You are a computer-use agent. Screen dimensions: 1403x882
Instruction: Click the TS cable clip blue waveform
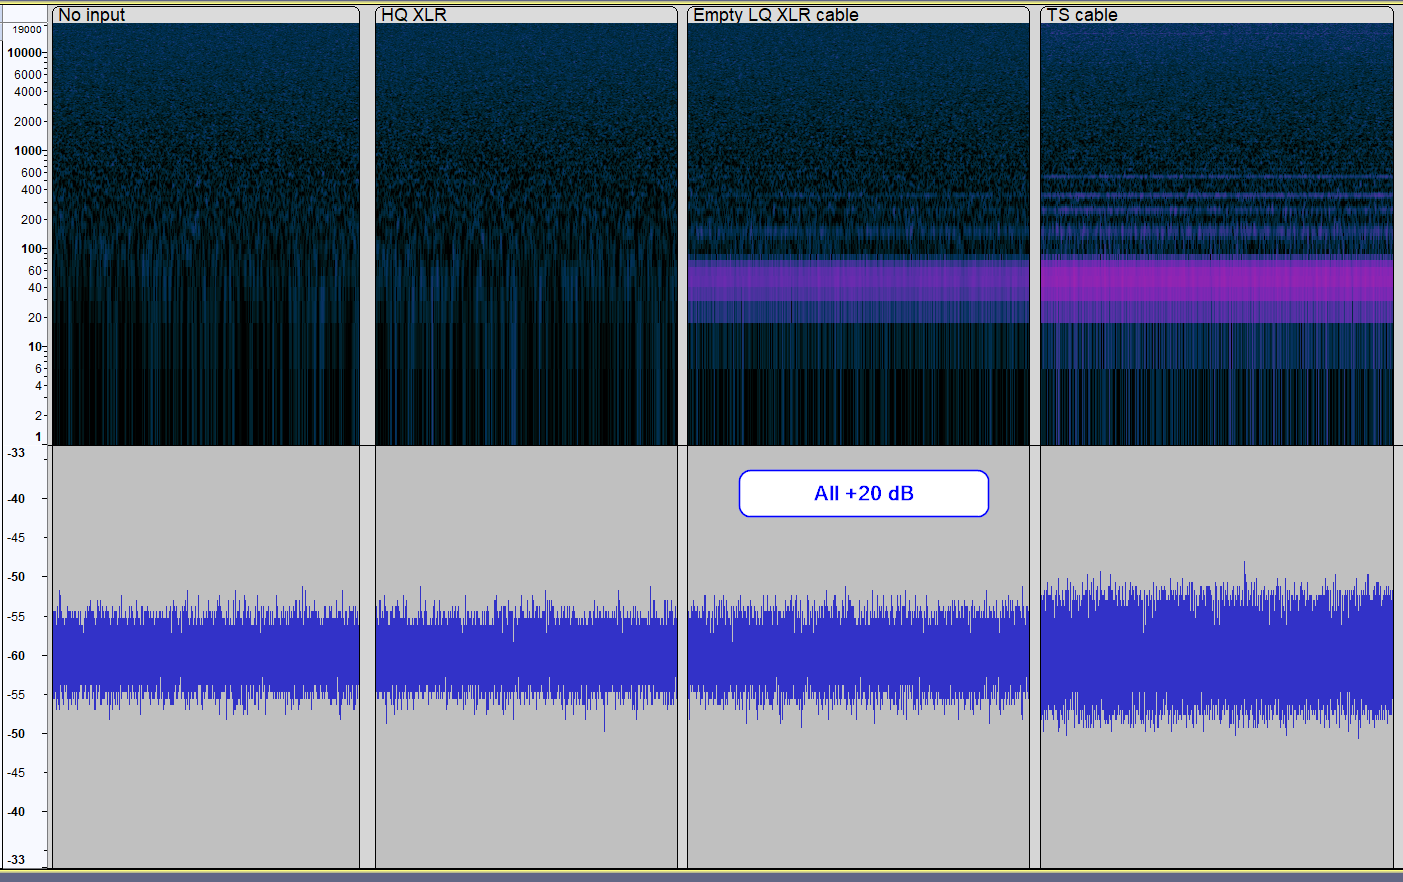coord(1217,650)
